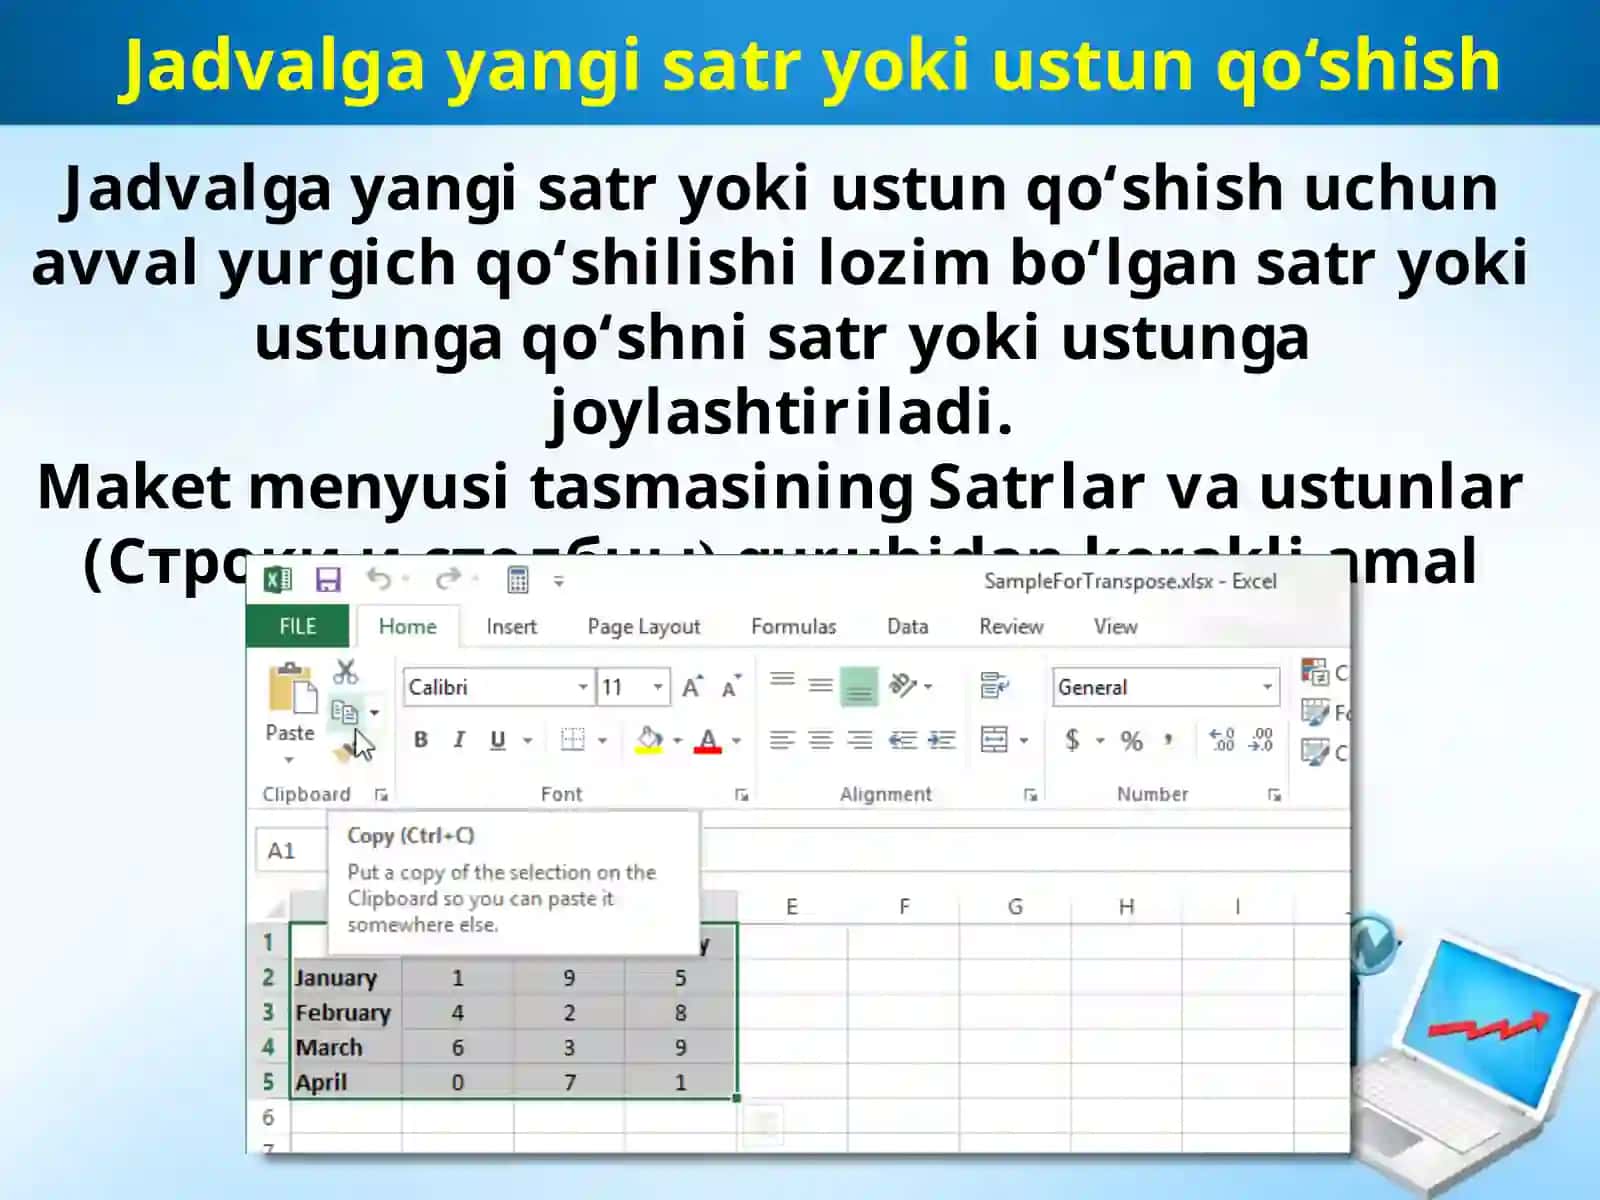Toggle Underline formatting button
This screenshot has height=1200, width=1600.
[x=497, y=740]
